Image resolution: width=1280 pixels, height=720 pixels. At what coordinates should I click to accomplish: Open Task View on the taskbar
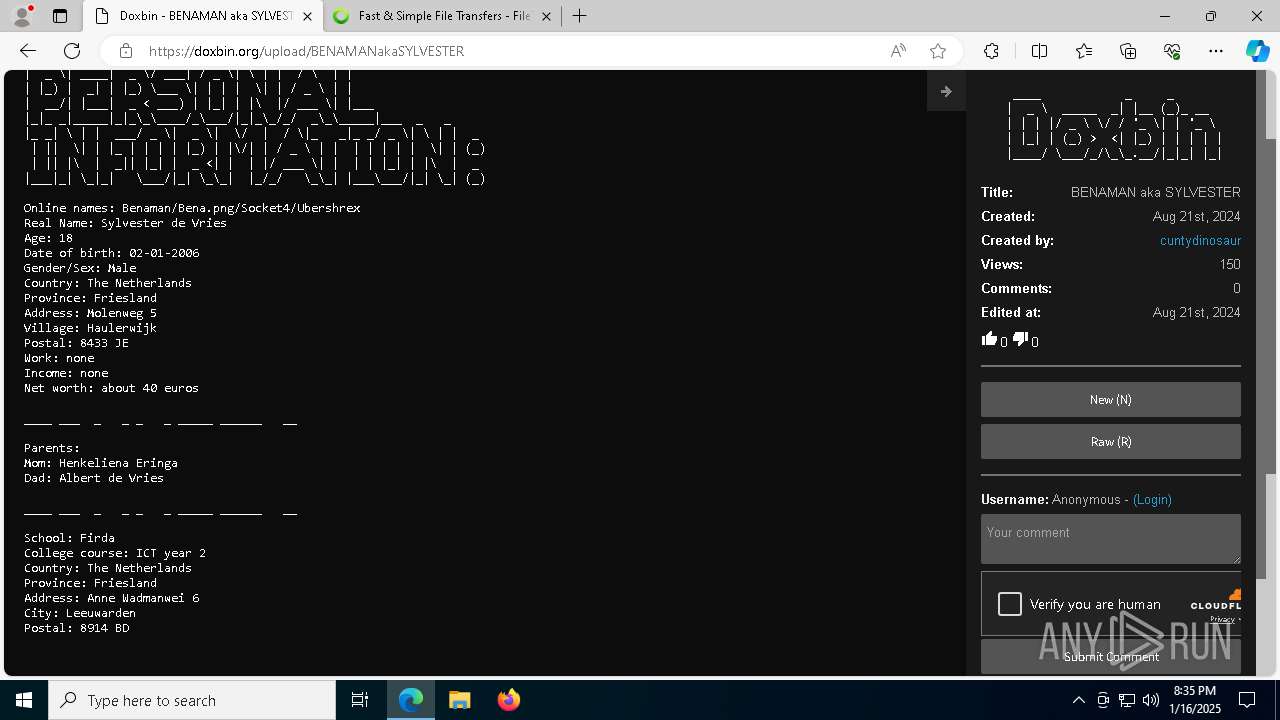click(x=360, y=700)
